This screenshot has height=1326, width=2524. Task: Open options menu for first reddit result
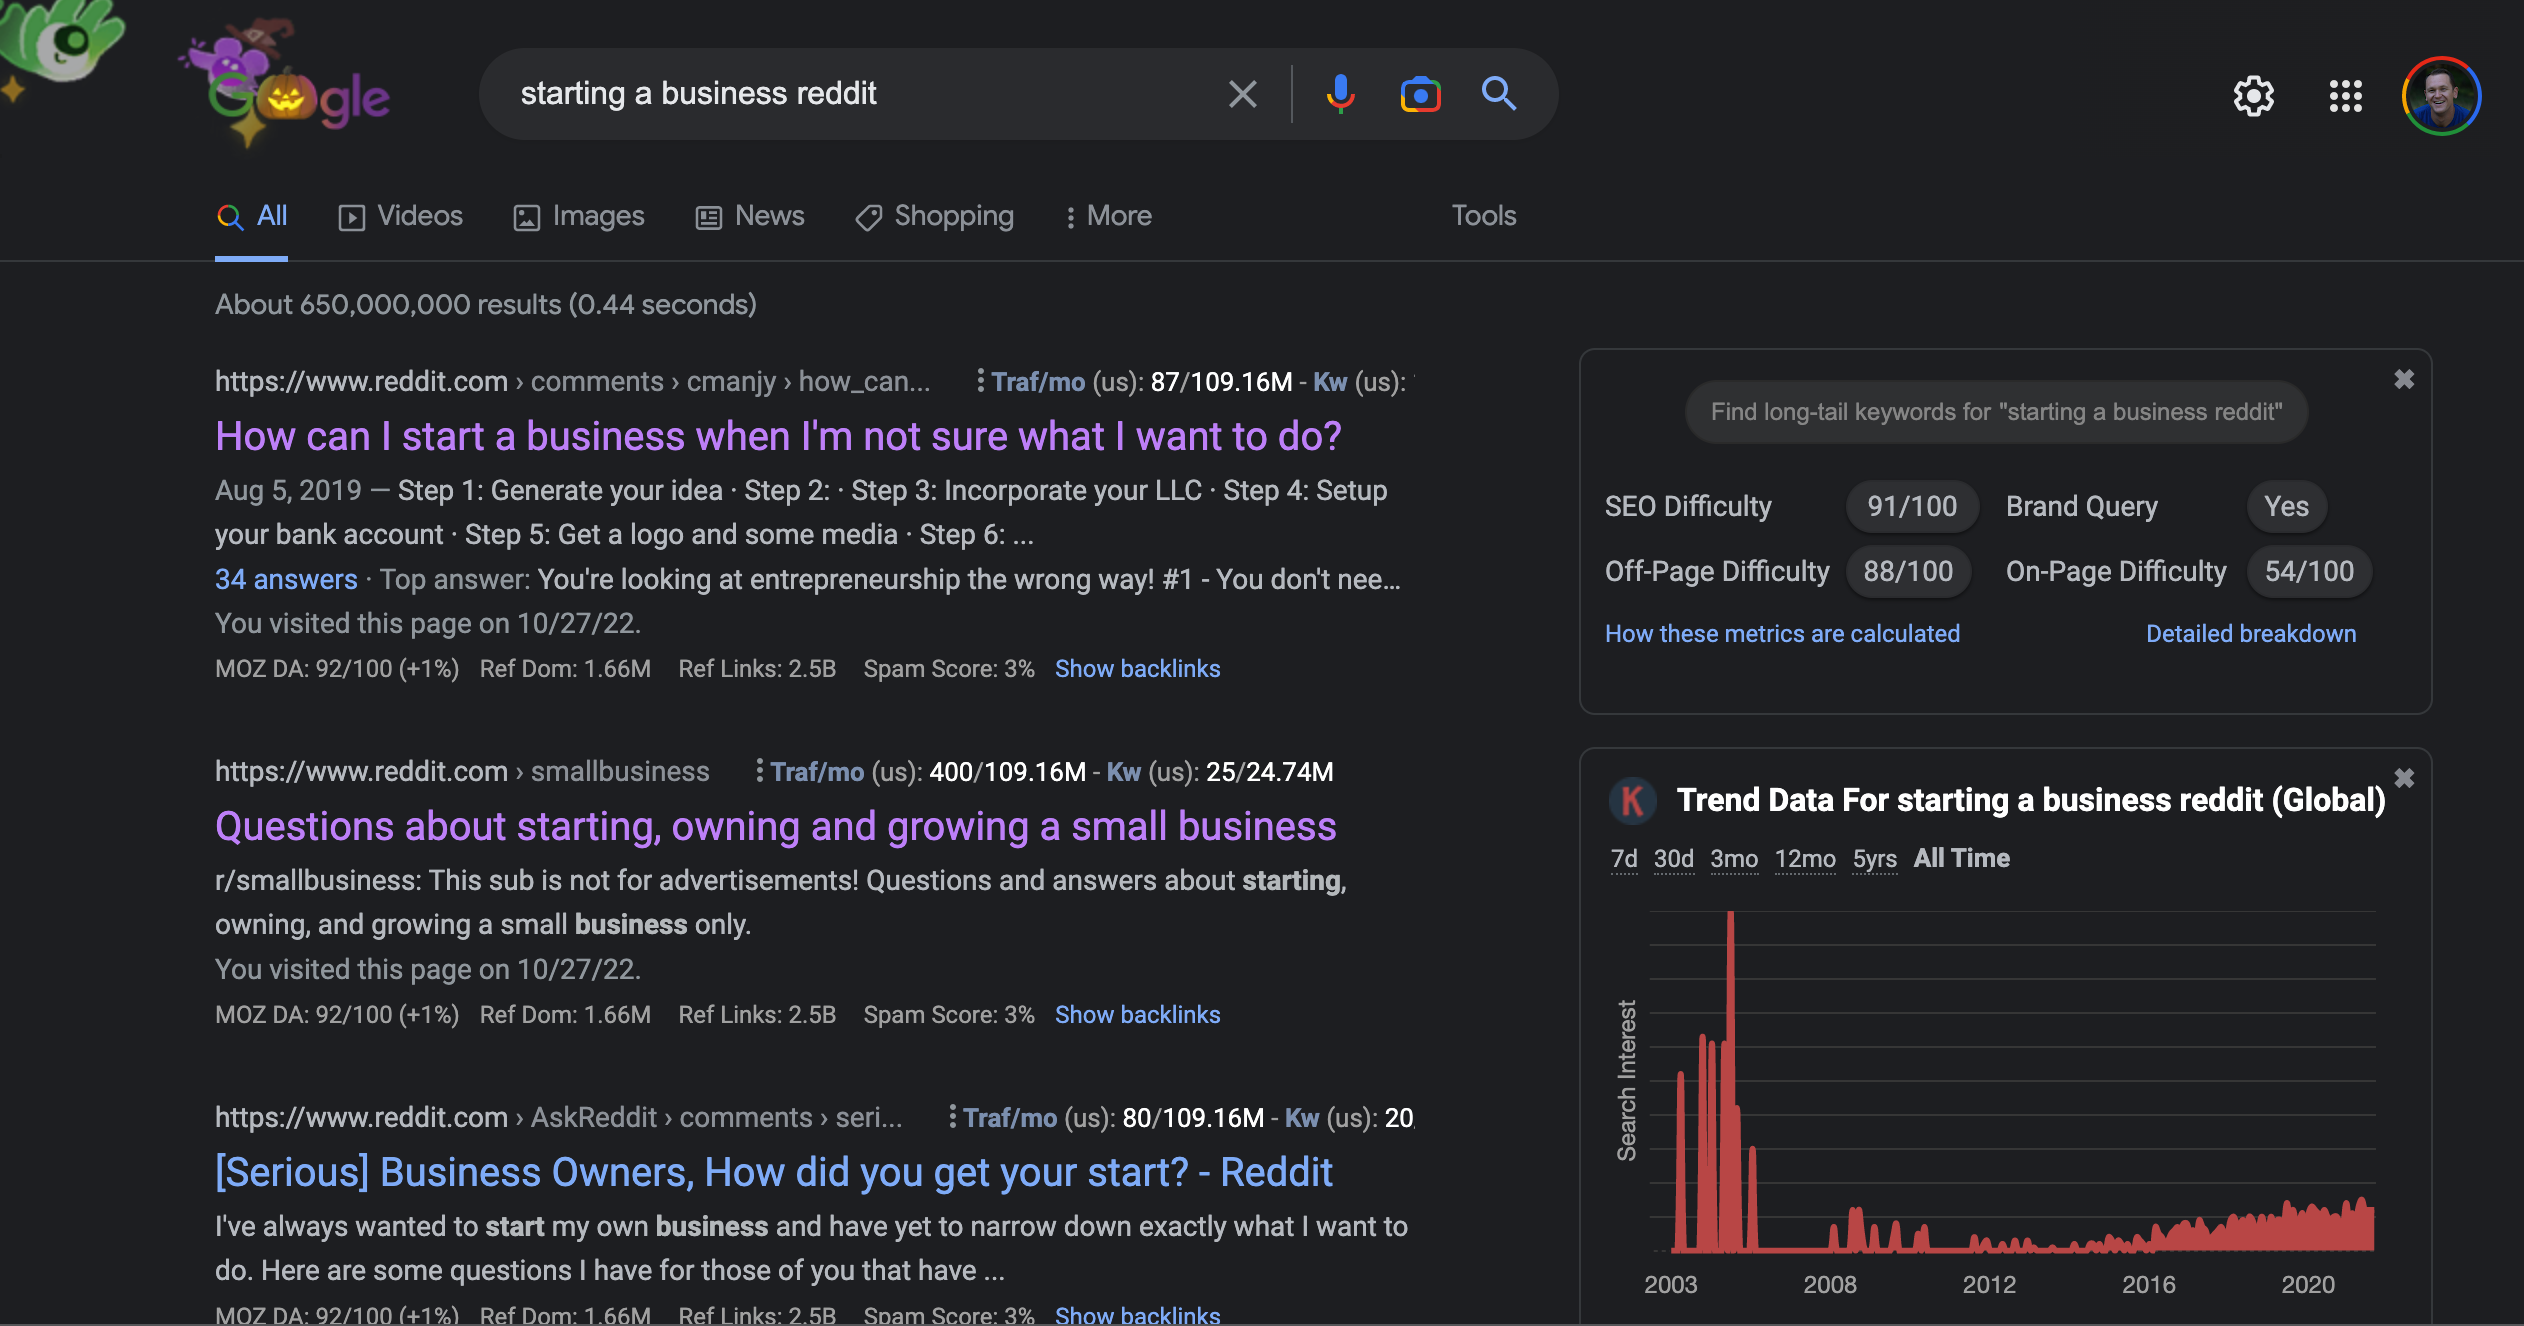point(980,381)
